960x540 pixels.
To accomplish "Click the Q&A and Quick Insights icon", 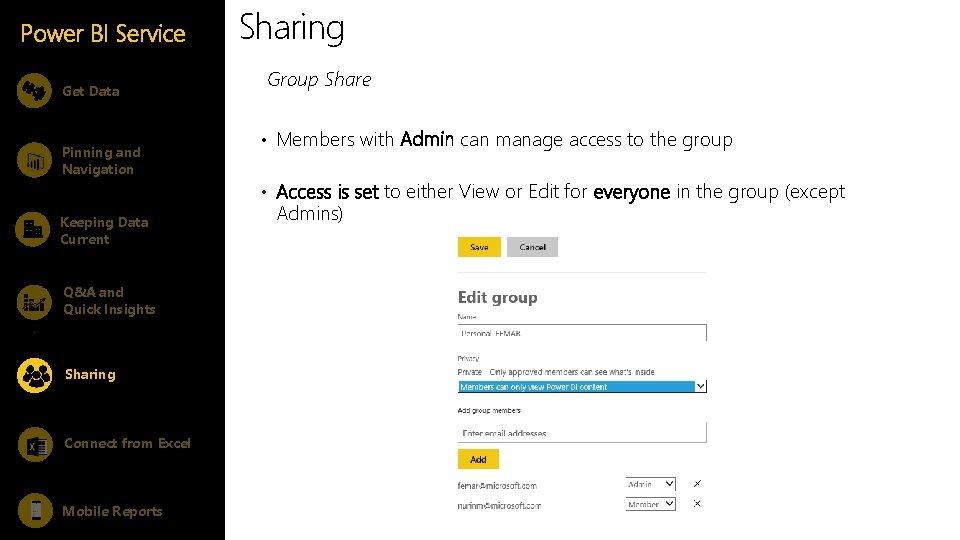I will (x=34, y=302).
